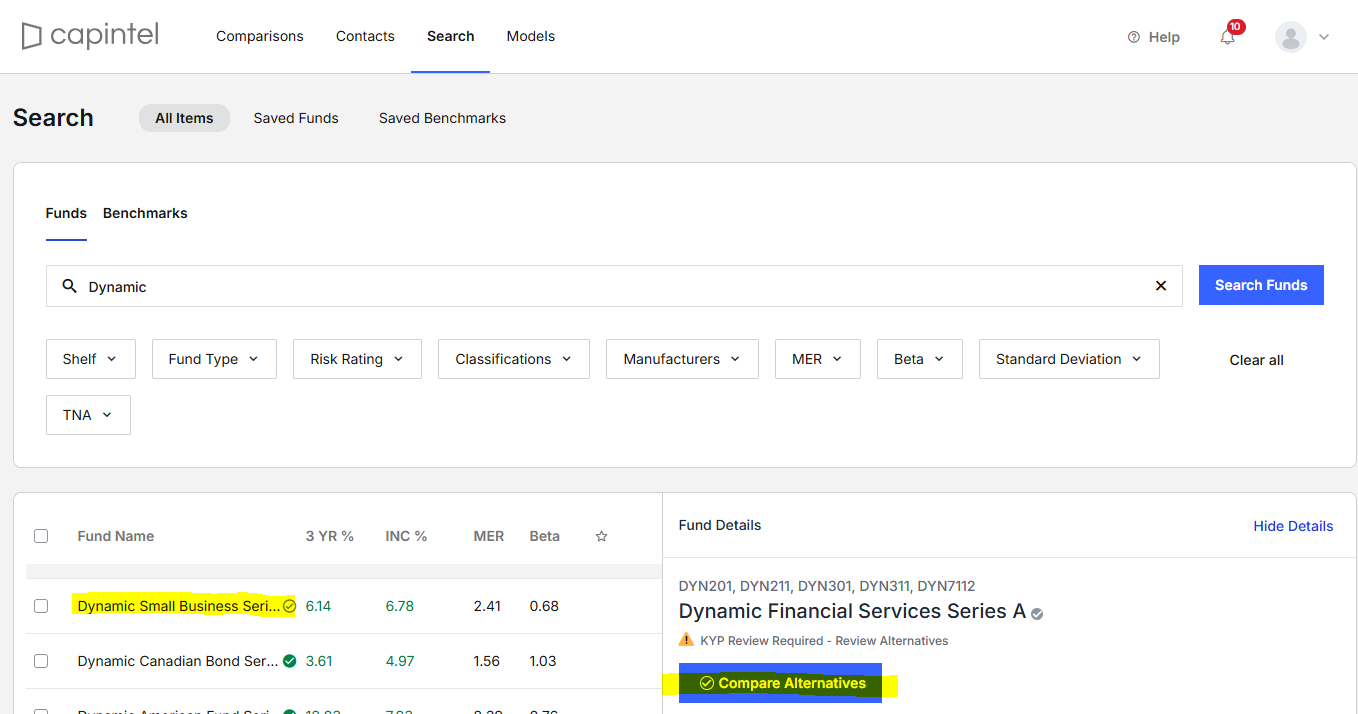Screen dimensions: 1358x714
Task: Expand the account menu chevron
Action: 1324,37
